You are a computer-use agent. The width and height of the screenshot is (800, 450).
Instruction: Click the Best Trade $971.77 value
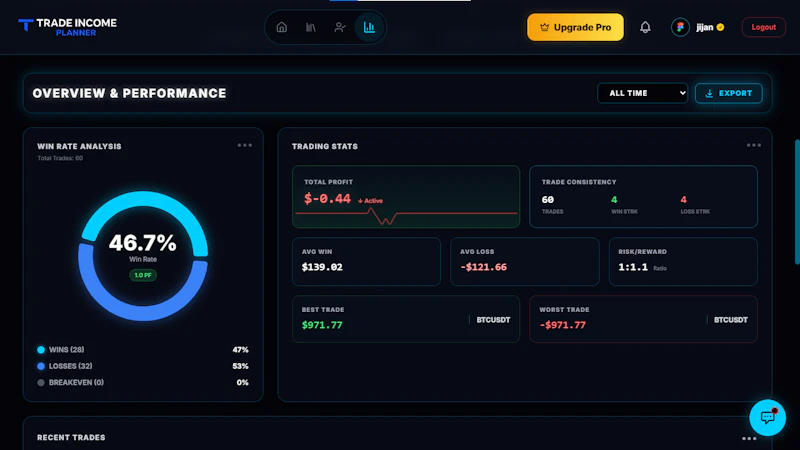pos(322,325)
